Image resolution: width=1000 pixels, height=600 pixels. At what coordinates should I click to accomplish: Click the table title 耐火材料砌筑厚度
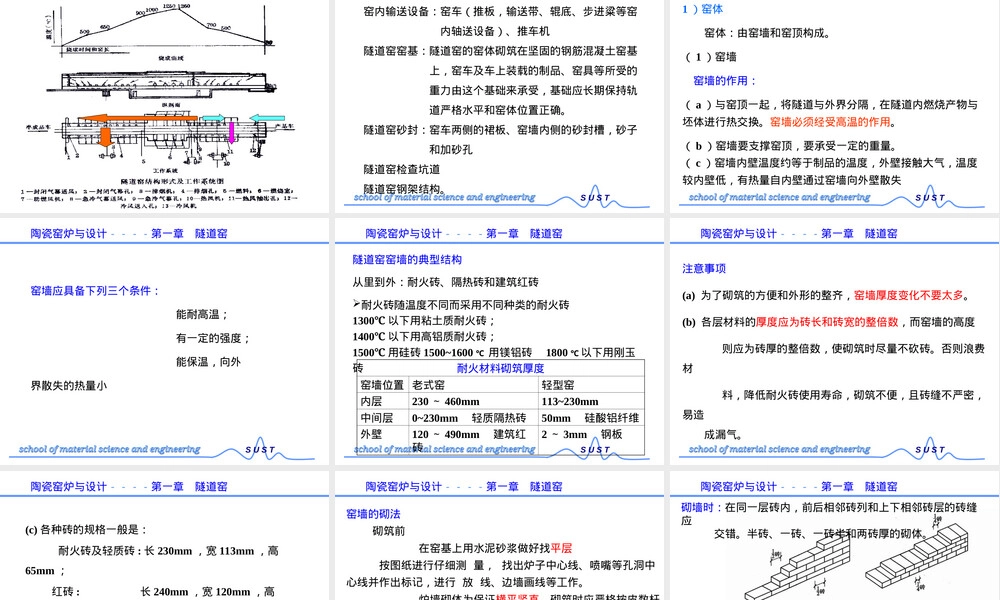pos(500,368)
